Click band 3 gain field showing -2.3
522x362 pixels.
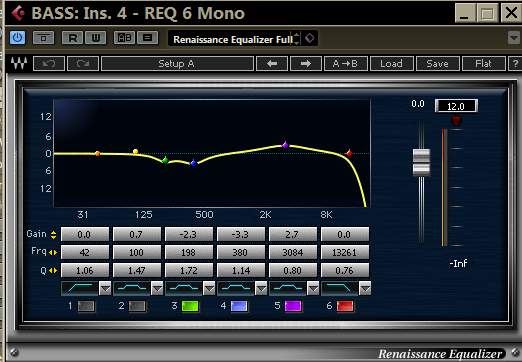click(189, 234)
